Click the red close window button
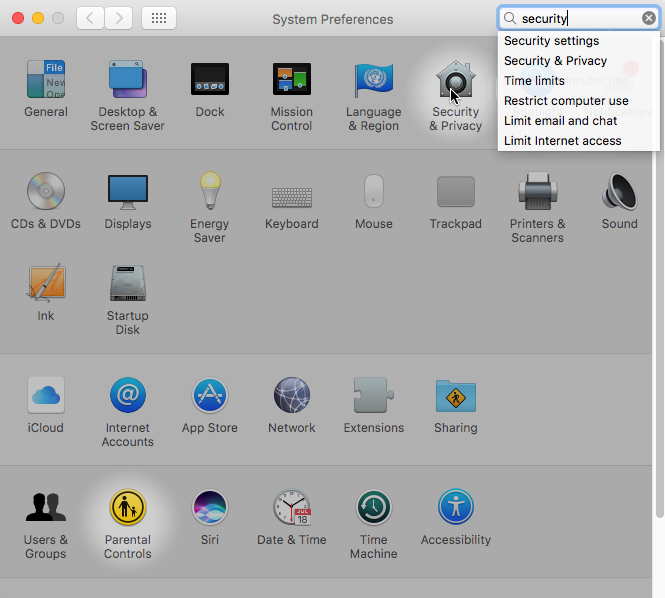The image size is (665, 598). 18,18
